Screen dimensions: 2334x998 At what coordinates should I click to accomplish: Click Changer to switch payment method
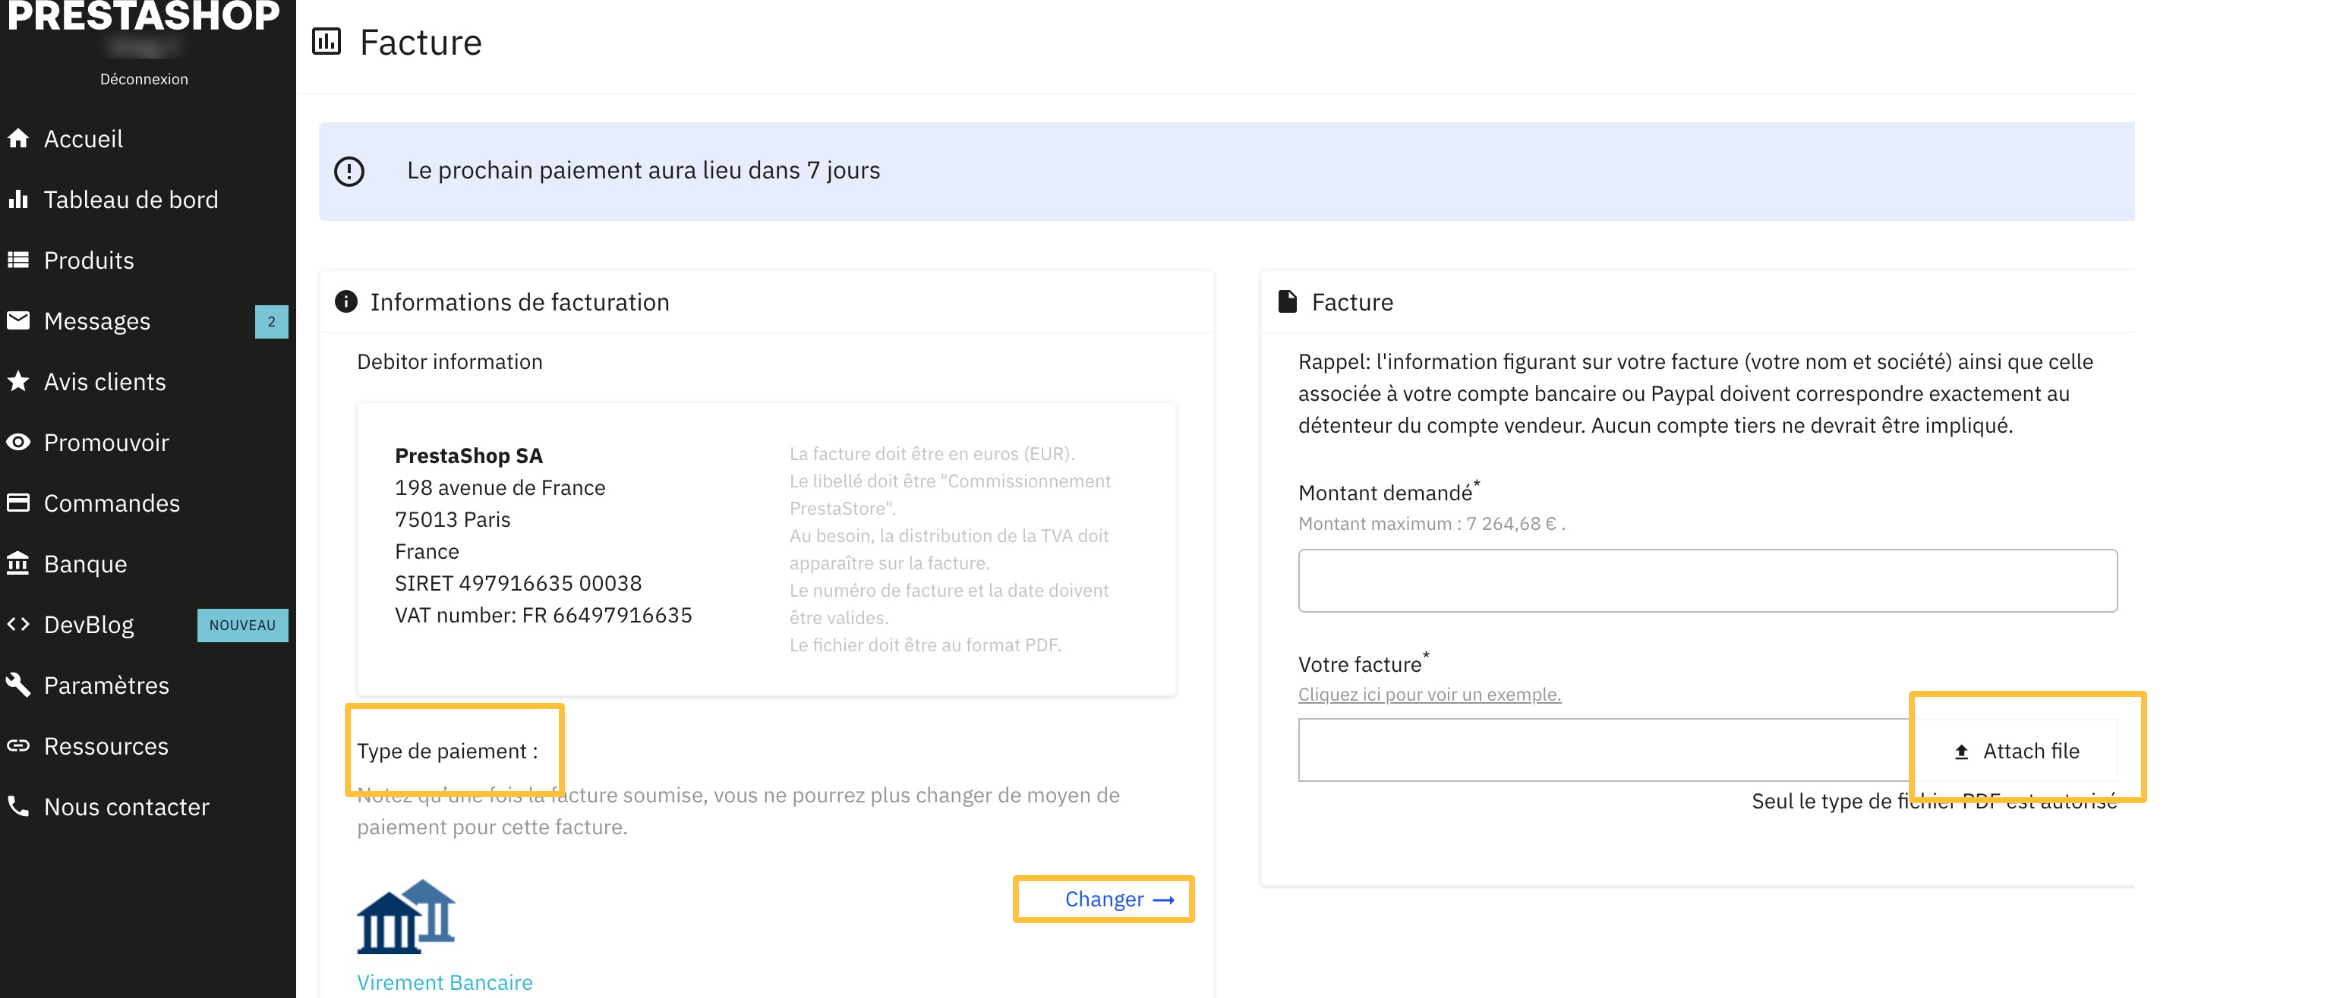point(1119,899)
